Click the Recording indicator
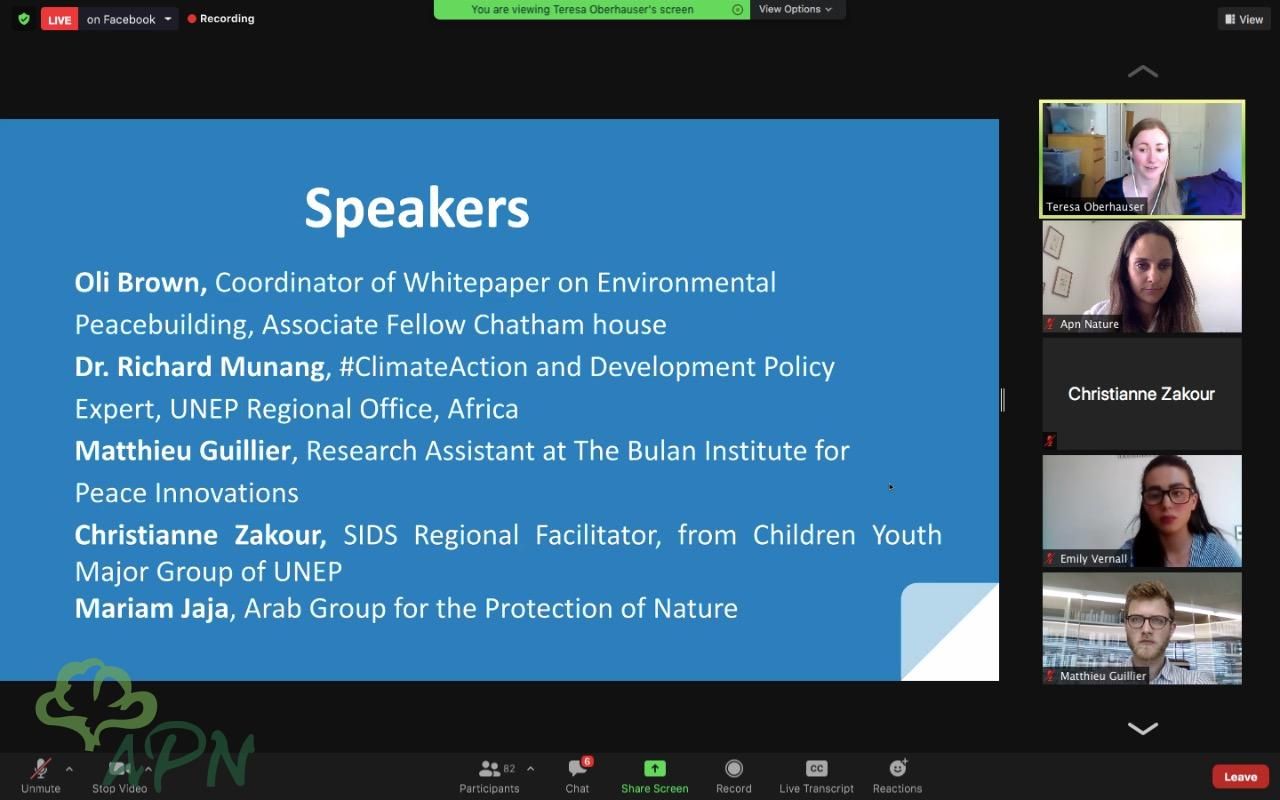Image resolution: width=1280 pixels, height=800 pixels. point(221,19)
